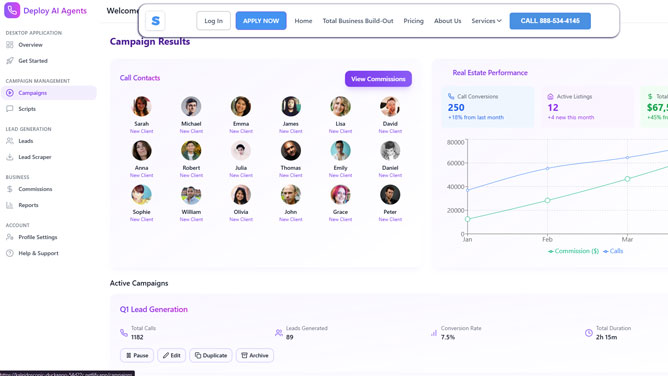
Task: Open Scripts in the sidebar
Action: 49,109
